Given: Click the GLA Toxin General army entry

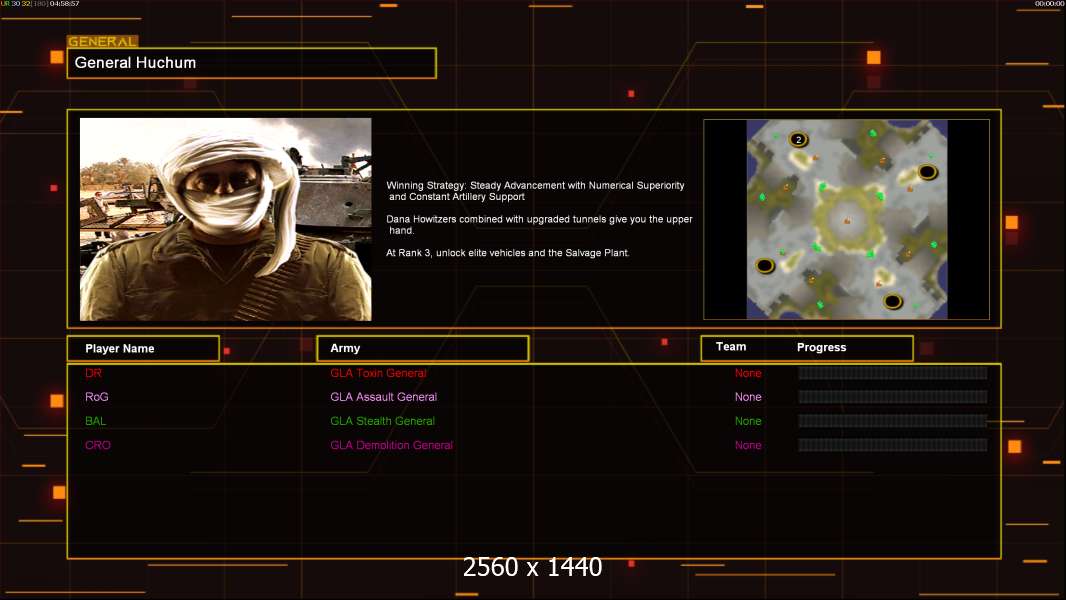Looking at the screenshot, I should pos(378,373).
